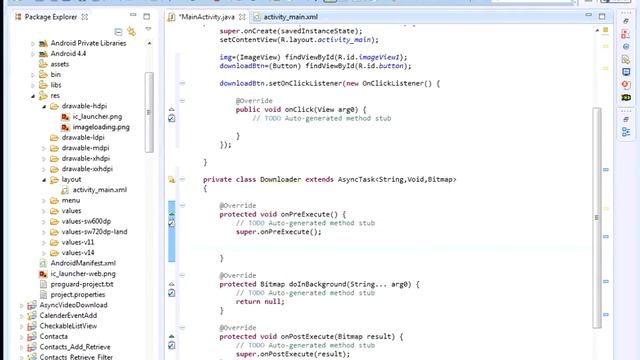Switch to the activity_main.xml editor tab
Screen dimensions: 640x360
point(290,17)
